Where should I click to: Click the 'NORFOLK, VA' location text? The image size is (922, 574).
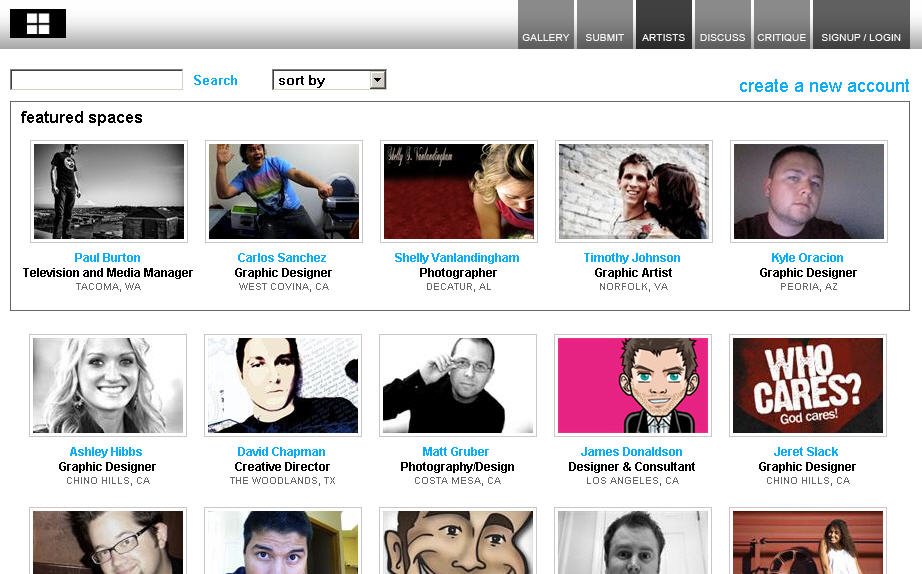(x=633, y=287)
